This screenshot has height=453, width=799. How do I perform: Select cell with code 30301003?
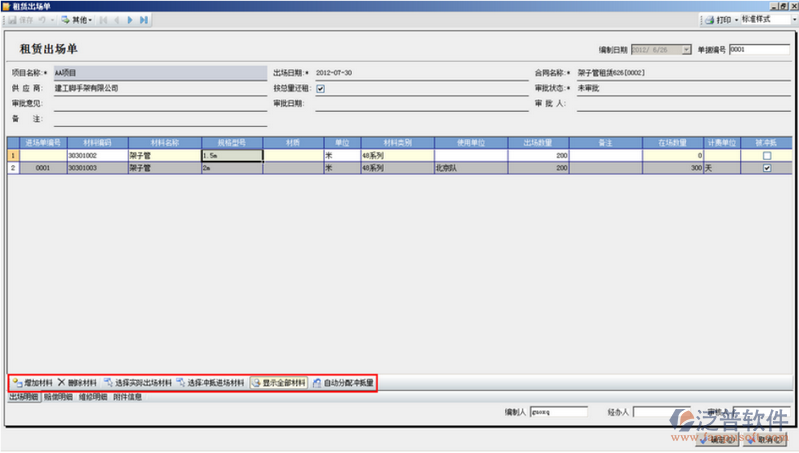(x=97, y=168)
